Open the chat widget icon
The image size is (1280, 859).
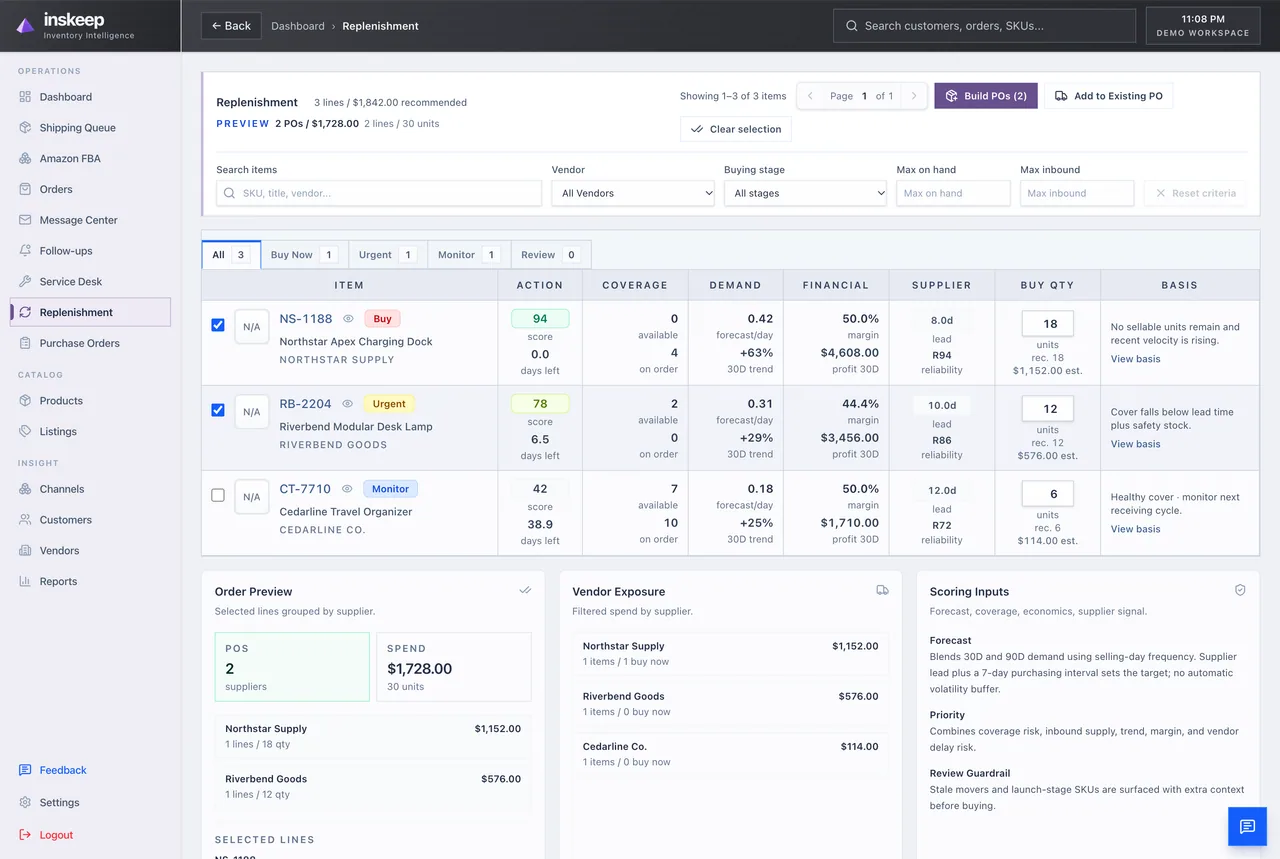pos(1247,826)
